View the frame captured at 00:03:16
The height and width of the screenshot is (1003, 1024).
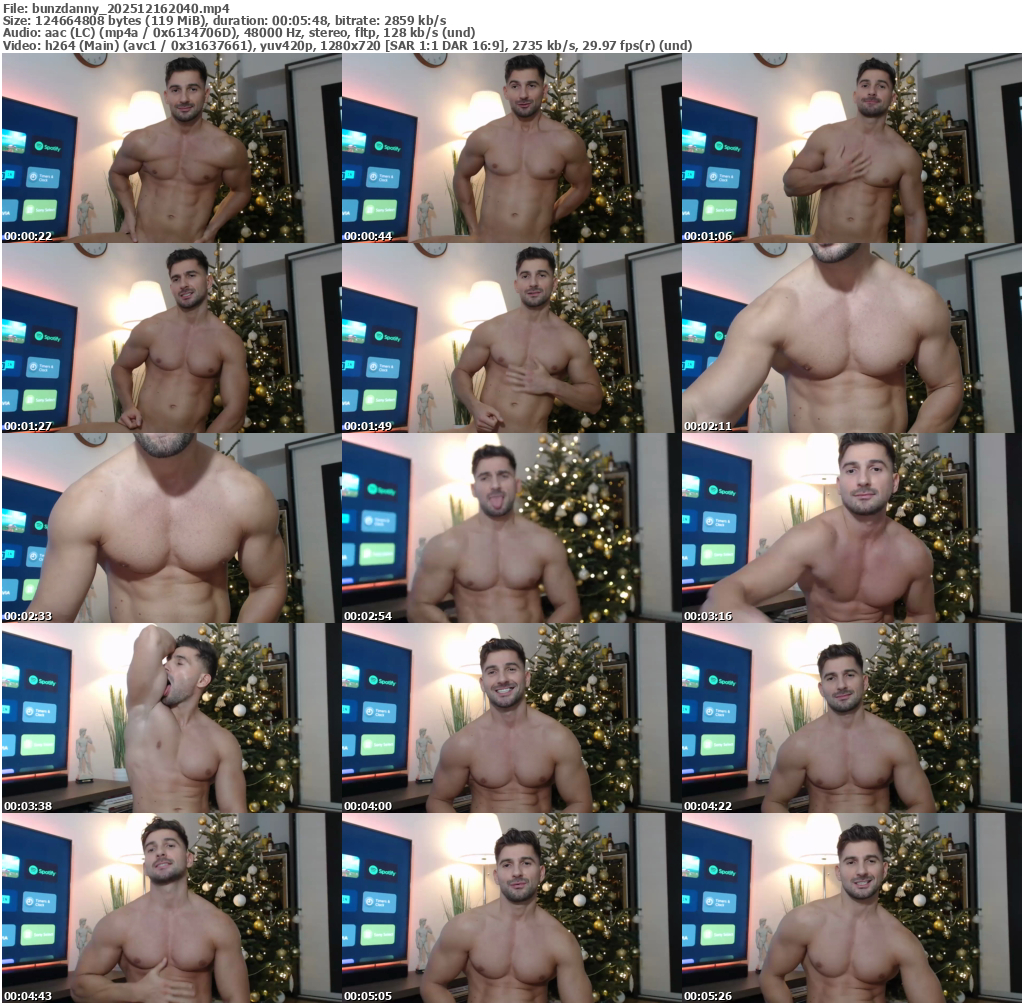pyautogui.click(x=852, y=528)
